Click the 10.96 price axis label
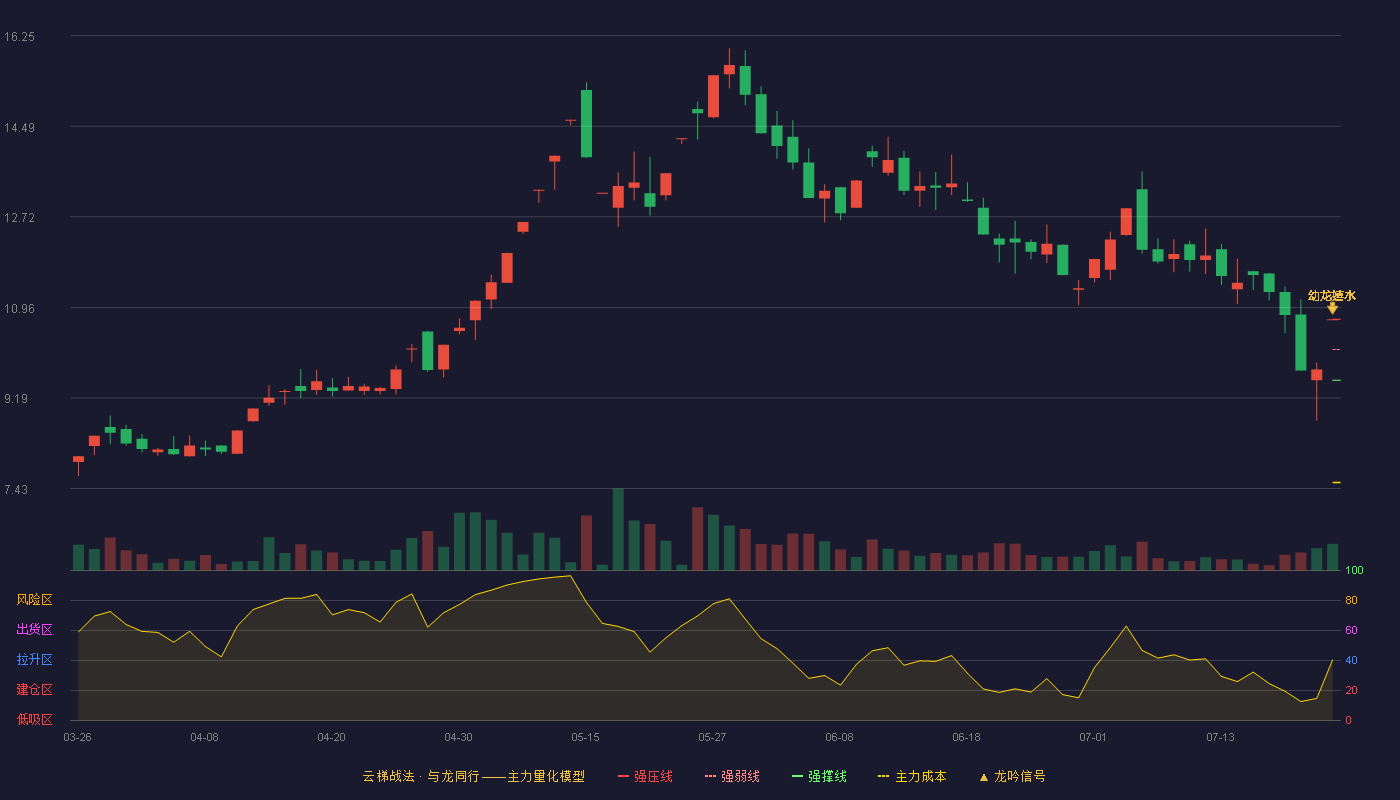1400x800 pixels. [x=19, y=309]
